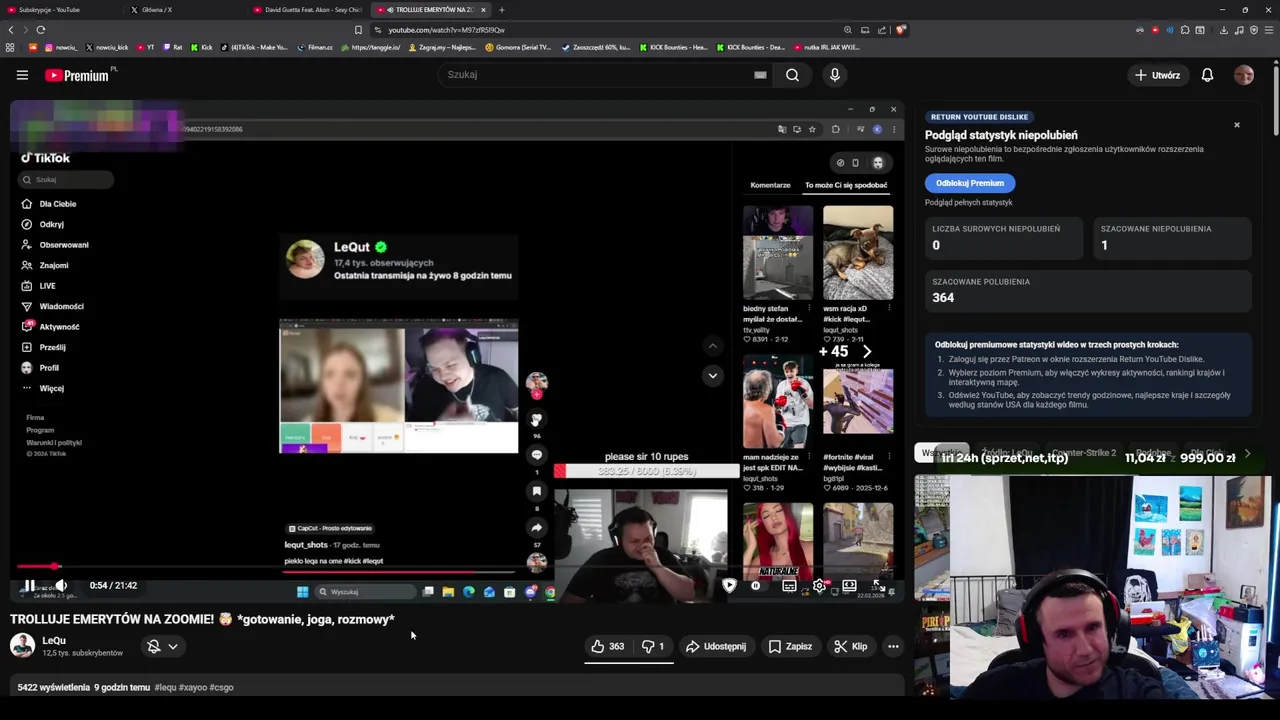Go back one page in the browser
The height and width of the screenshot is (720, 1280).
coord(11,30)
